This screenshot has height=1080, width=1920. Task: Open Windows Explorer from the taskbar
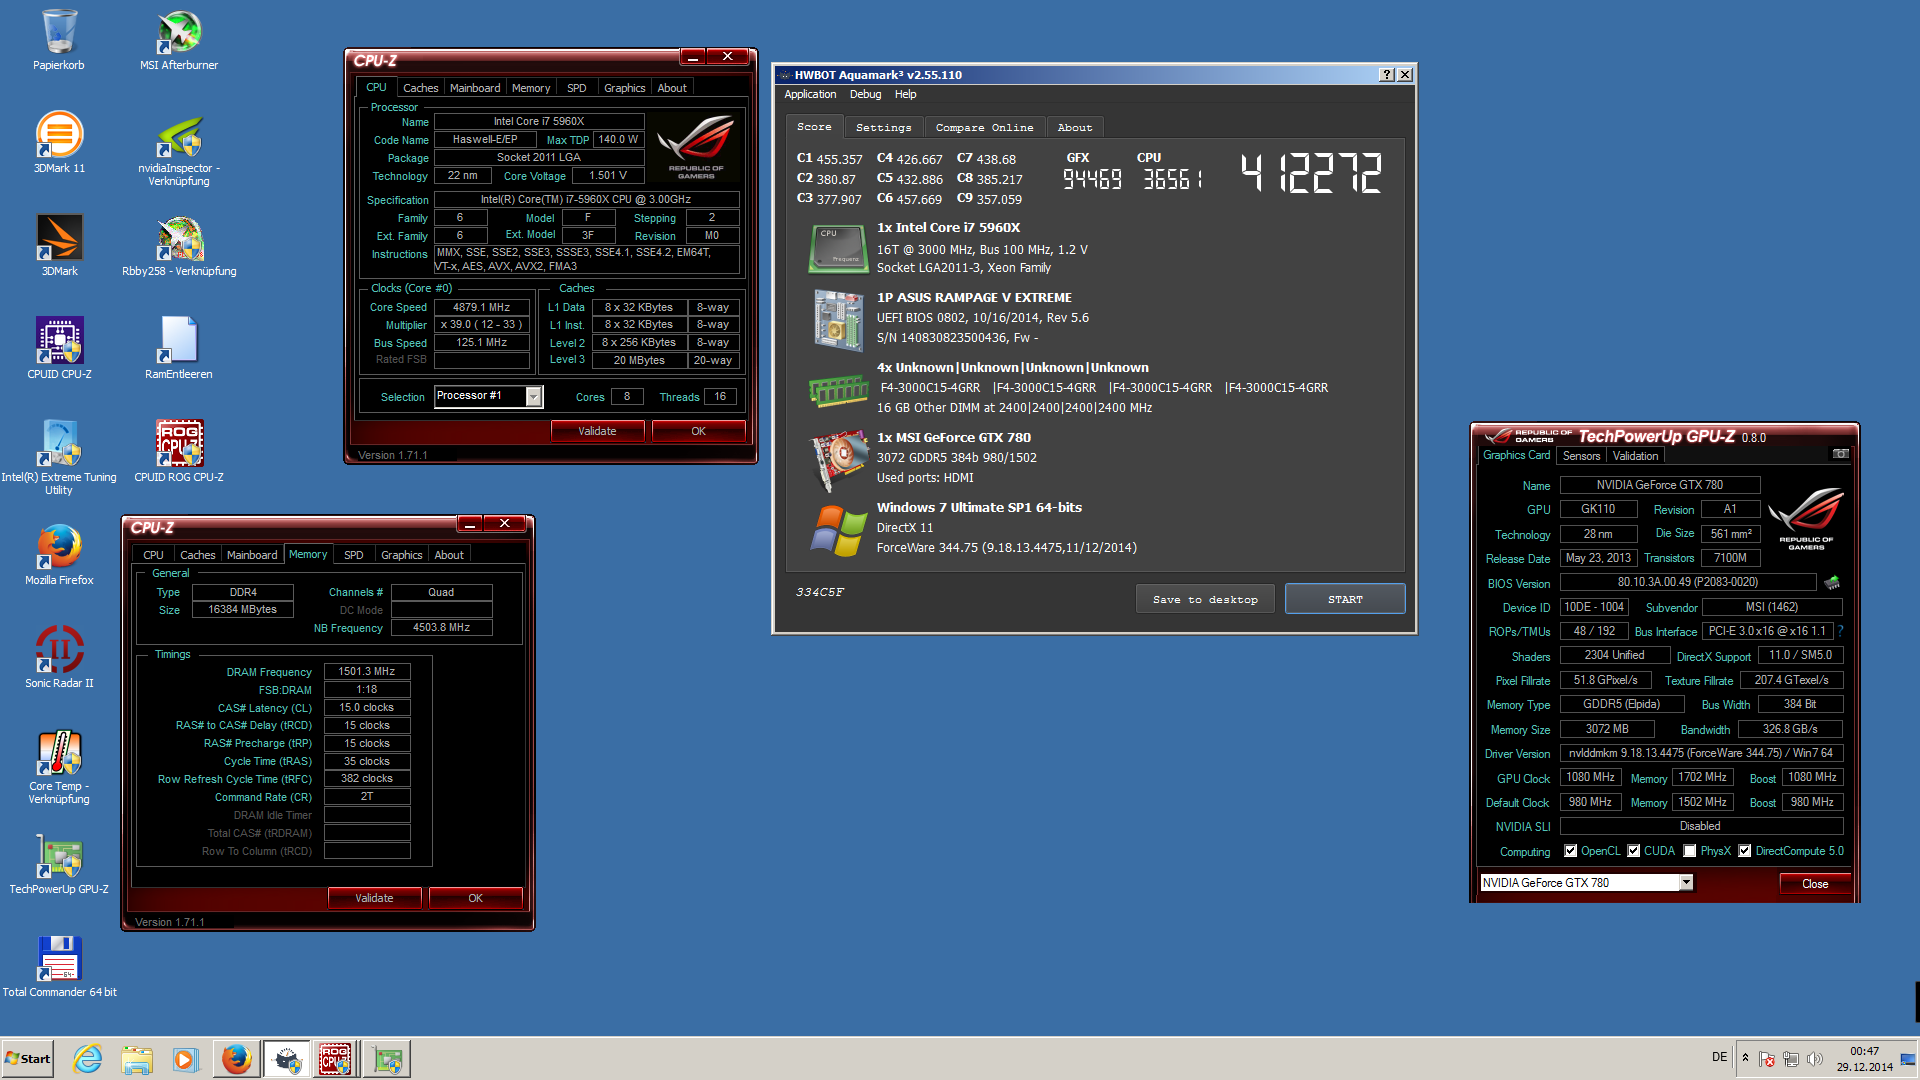point(137,1059)
